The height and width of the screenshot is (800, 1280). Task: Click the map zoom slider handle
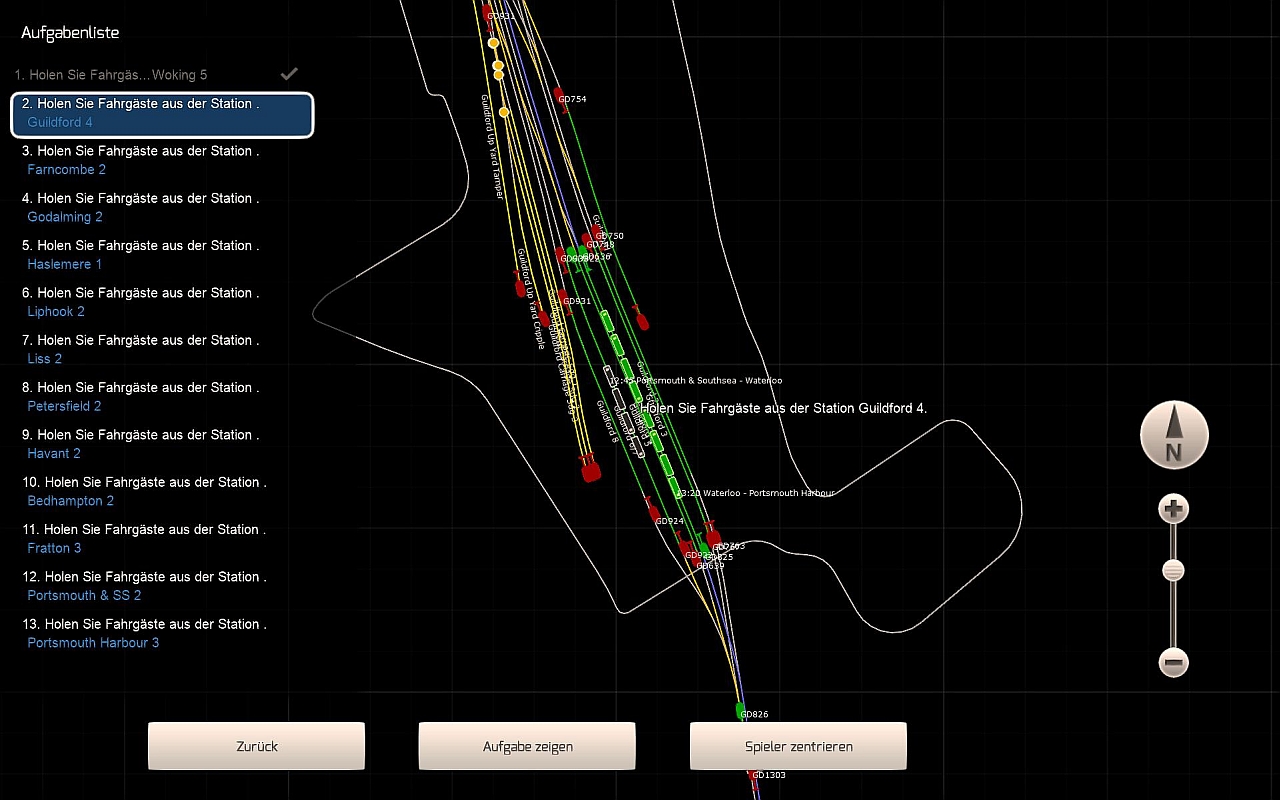(1174, 571)
